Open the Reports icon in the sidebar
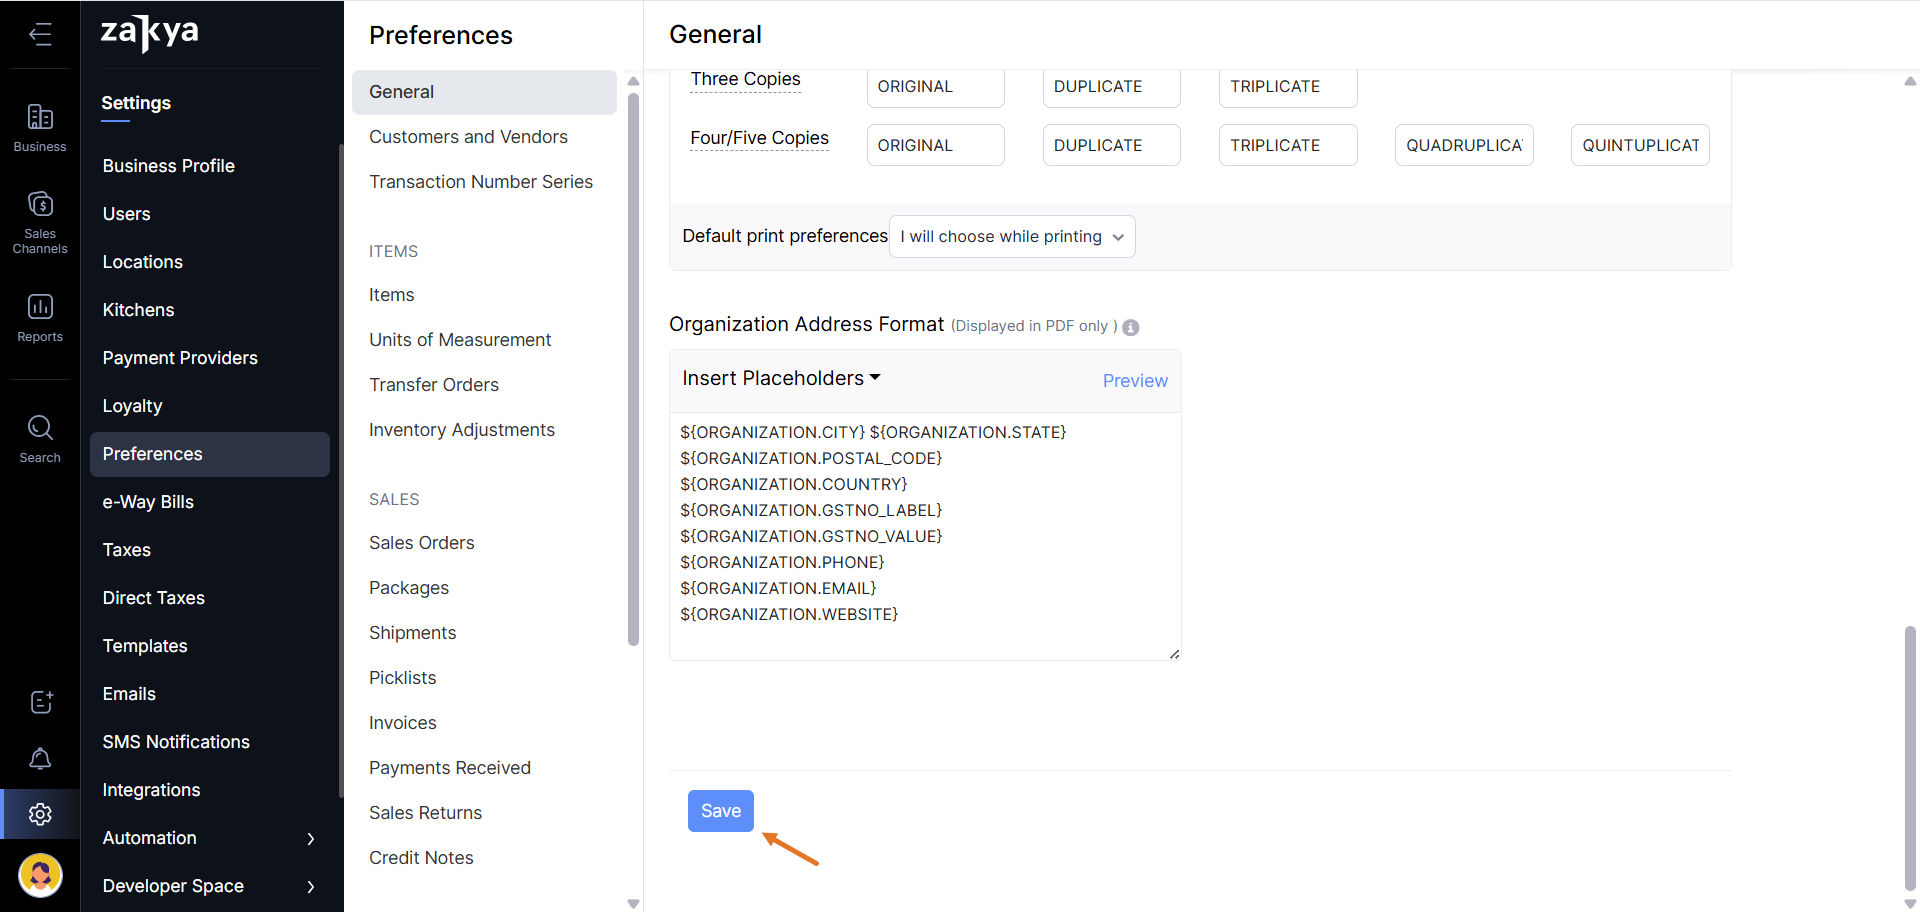Viewport: 1920px width, 912px height. tap(40, 317)
